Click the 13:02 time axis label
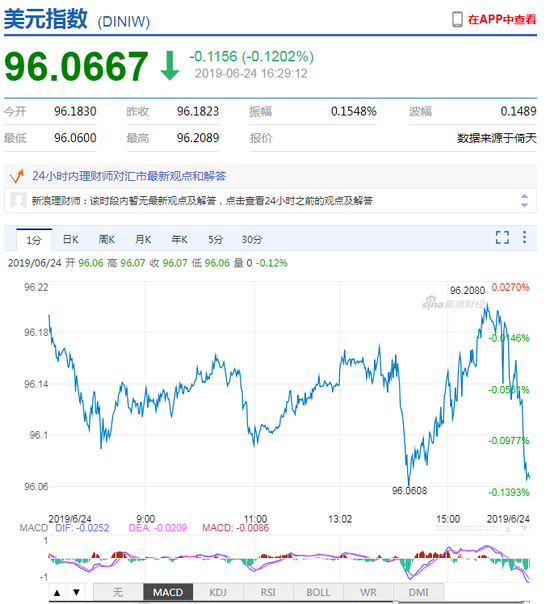Image resolution: width=550 pixels, height=604 pixels. pyautogui.click(x=340, y=519)
